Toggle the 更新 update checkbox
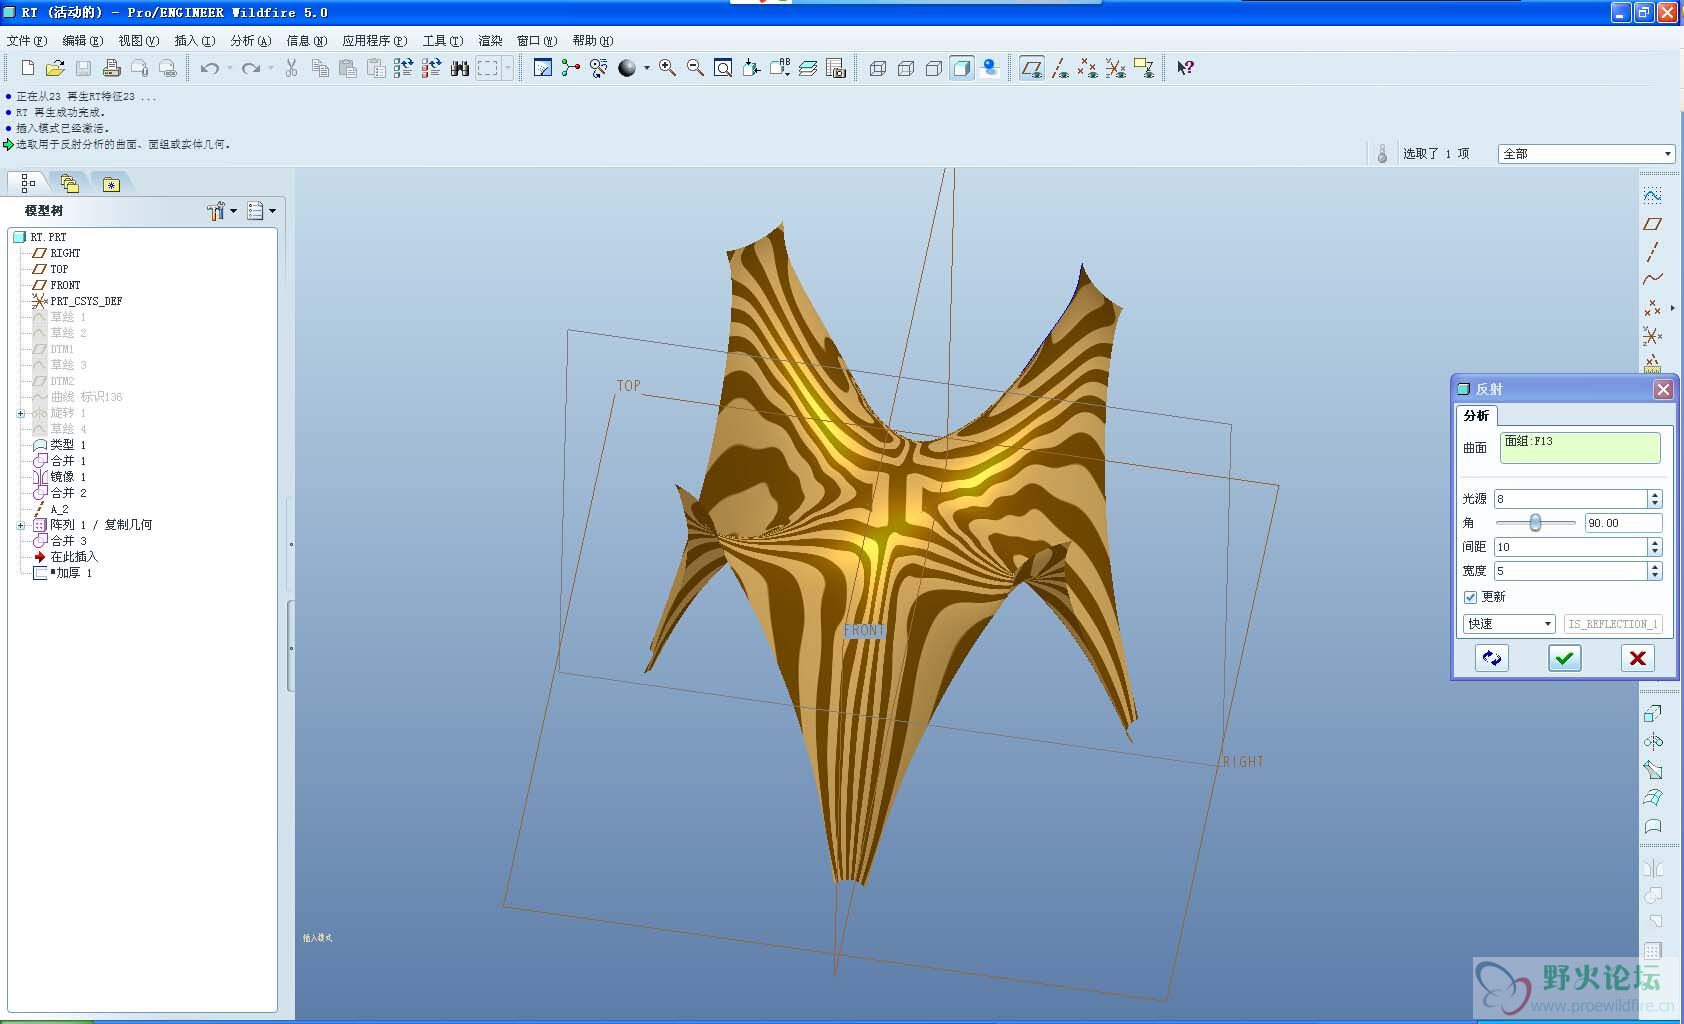The height and width of the screenshot is (1024, 1684). coord(1470,597)
